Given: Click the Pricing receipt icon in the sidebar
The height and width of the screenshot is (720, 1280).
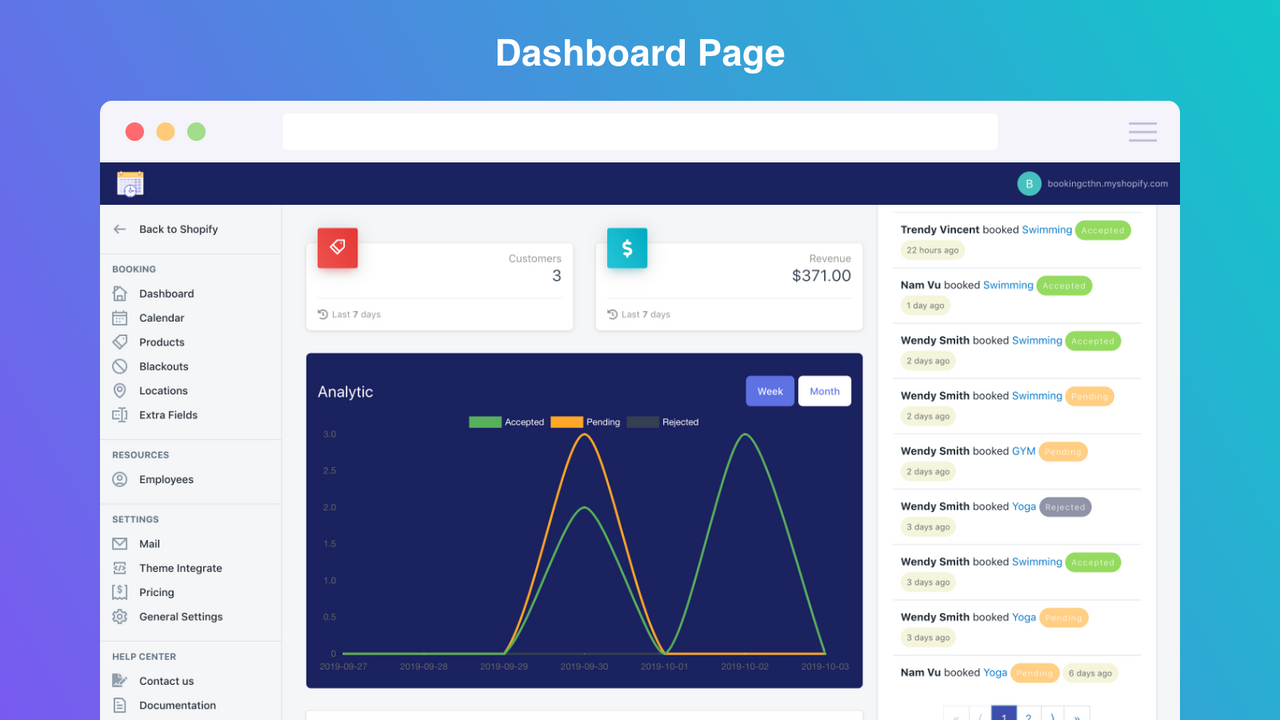Looking at the screenshot, I should pyautogui.click(x=120, y=592).
